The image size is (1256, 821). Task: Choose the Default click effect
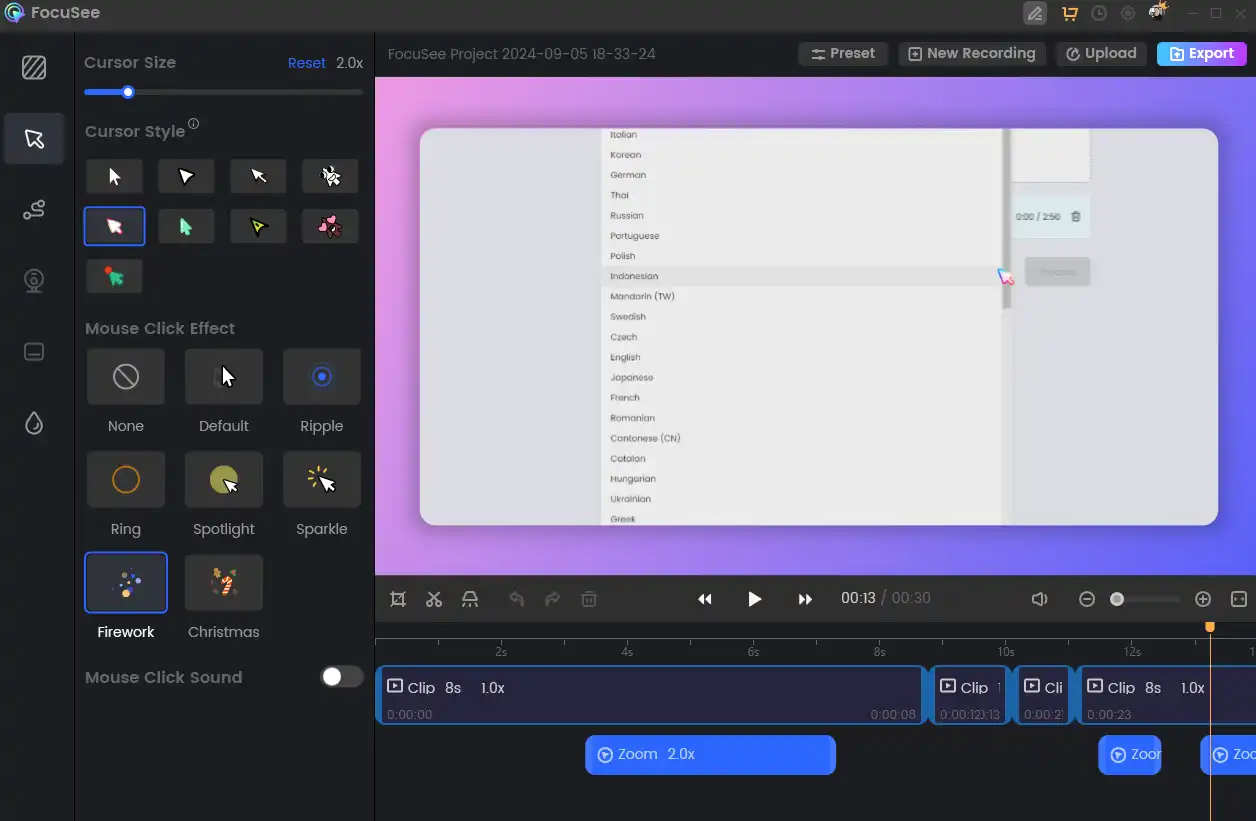point(224,377)
